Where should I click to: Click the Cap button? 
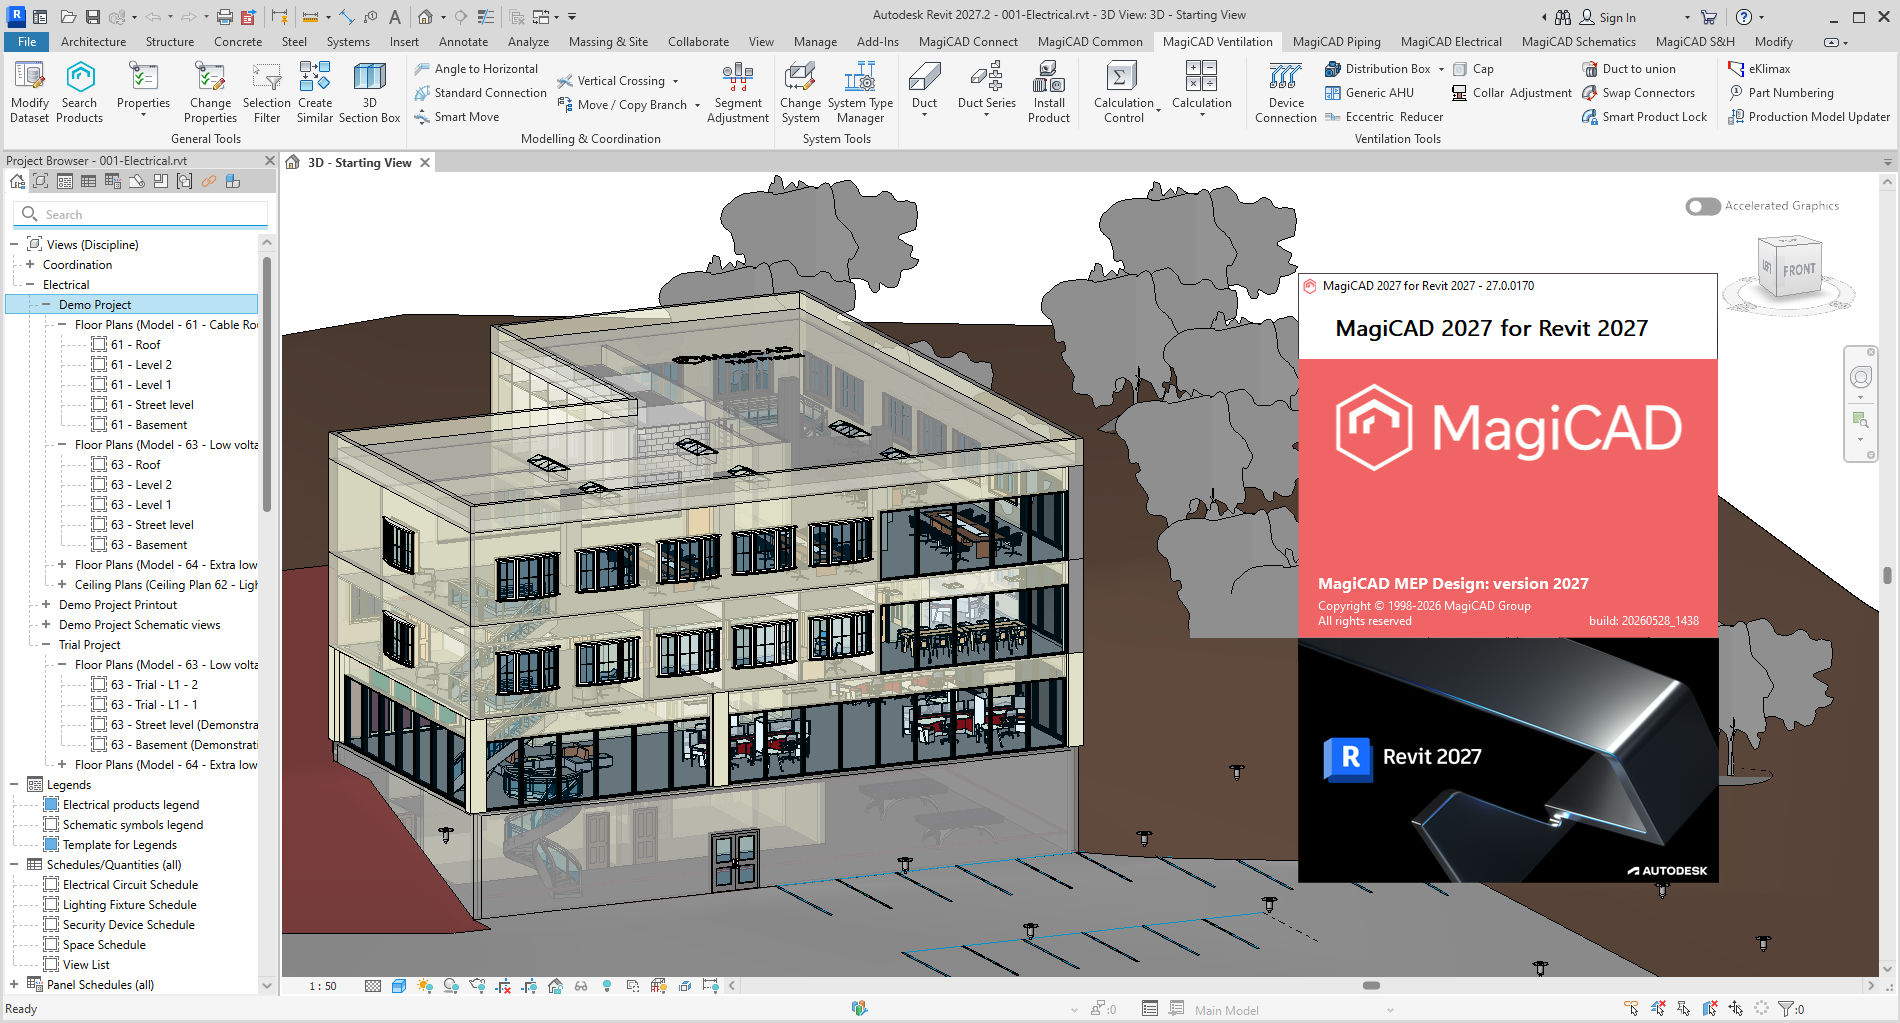pyautogui.click(x=1473, y=69)
